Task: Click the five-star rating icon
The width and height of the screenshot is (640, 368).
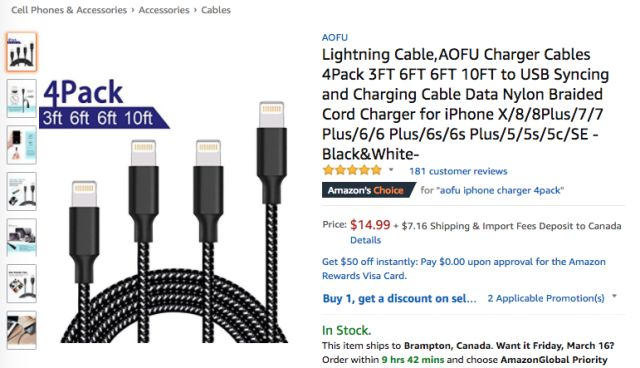Action: click(352, 170)
